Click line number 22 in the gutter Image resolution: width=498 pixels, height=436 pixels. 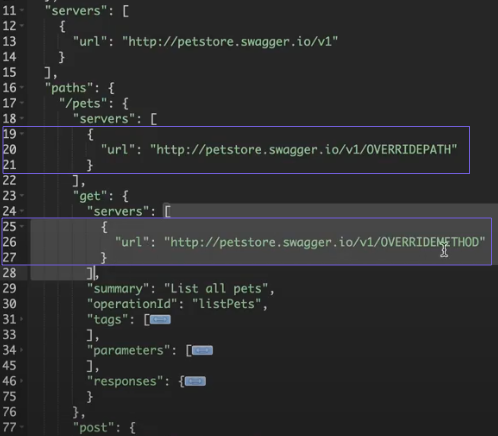pos(9,180)
